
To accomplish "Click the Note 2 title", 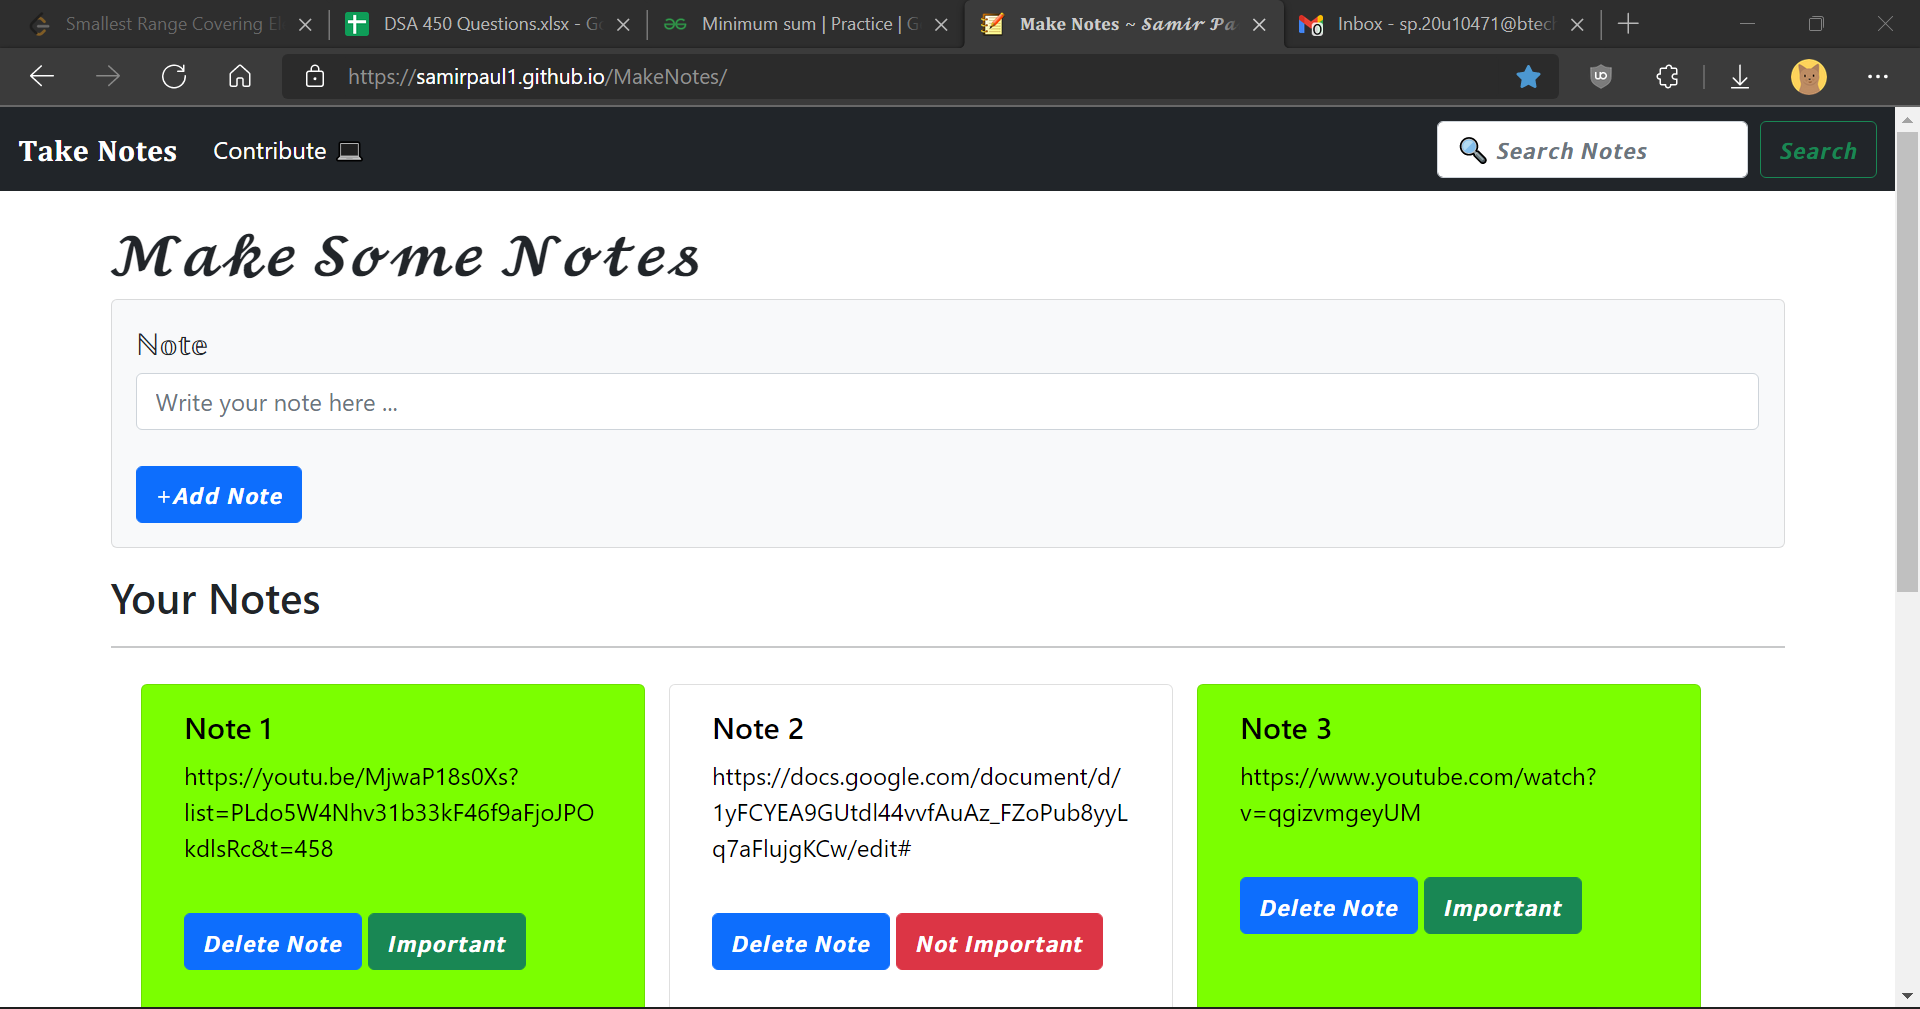I will click(x=758, y=729).
